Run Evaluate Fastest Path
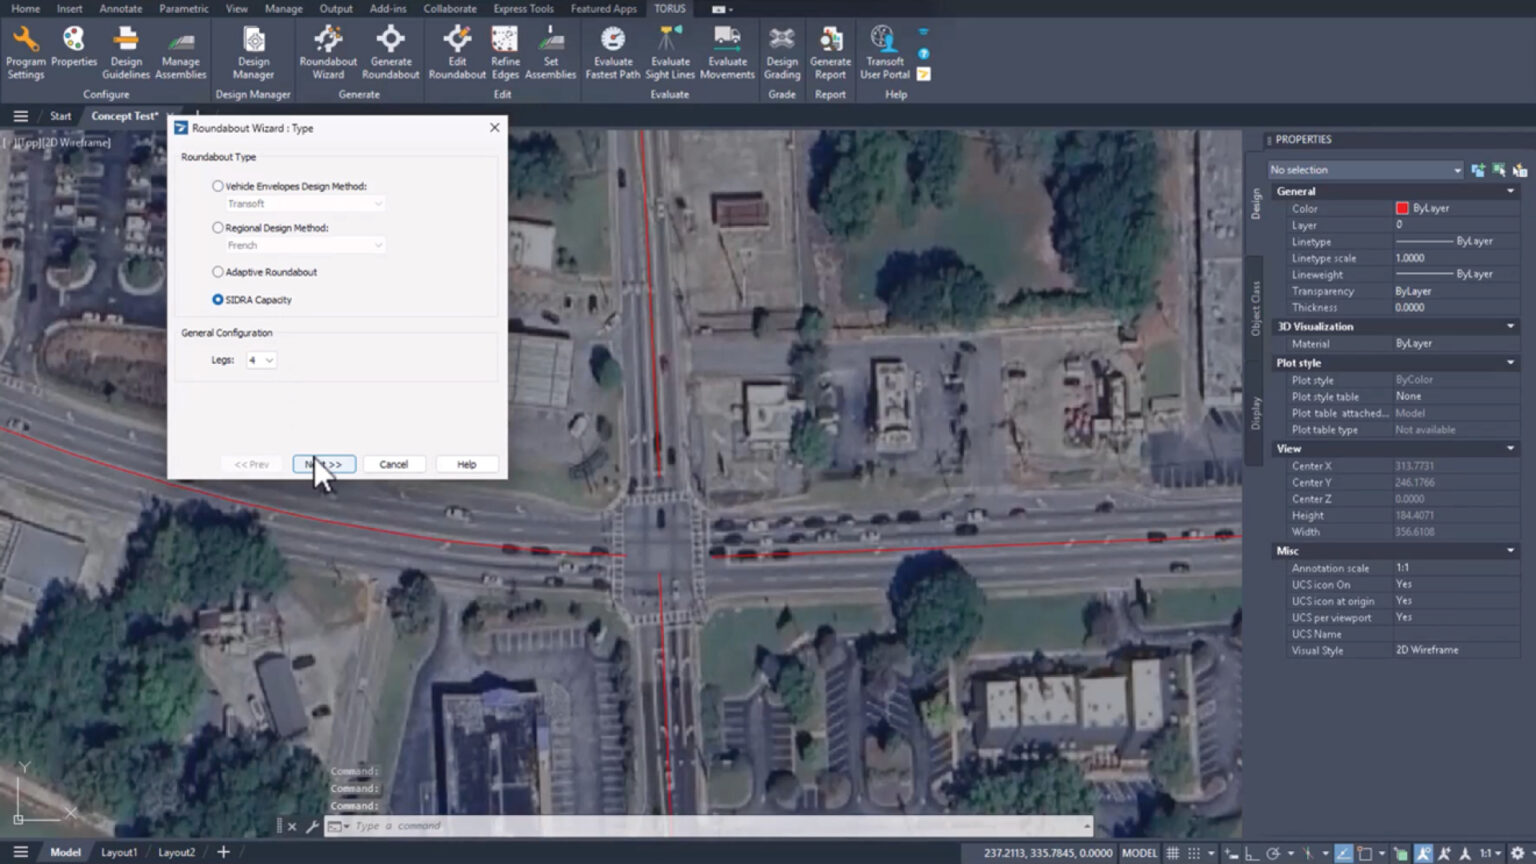This screenshot has width=1536, height=864. [612, 52]
